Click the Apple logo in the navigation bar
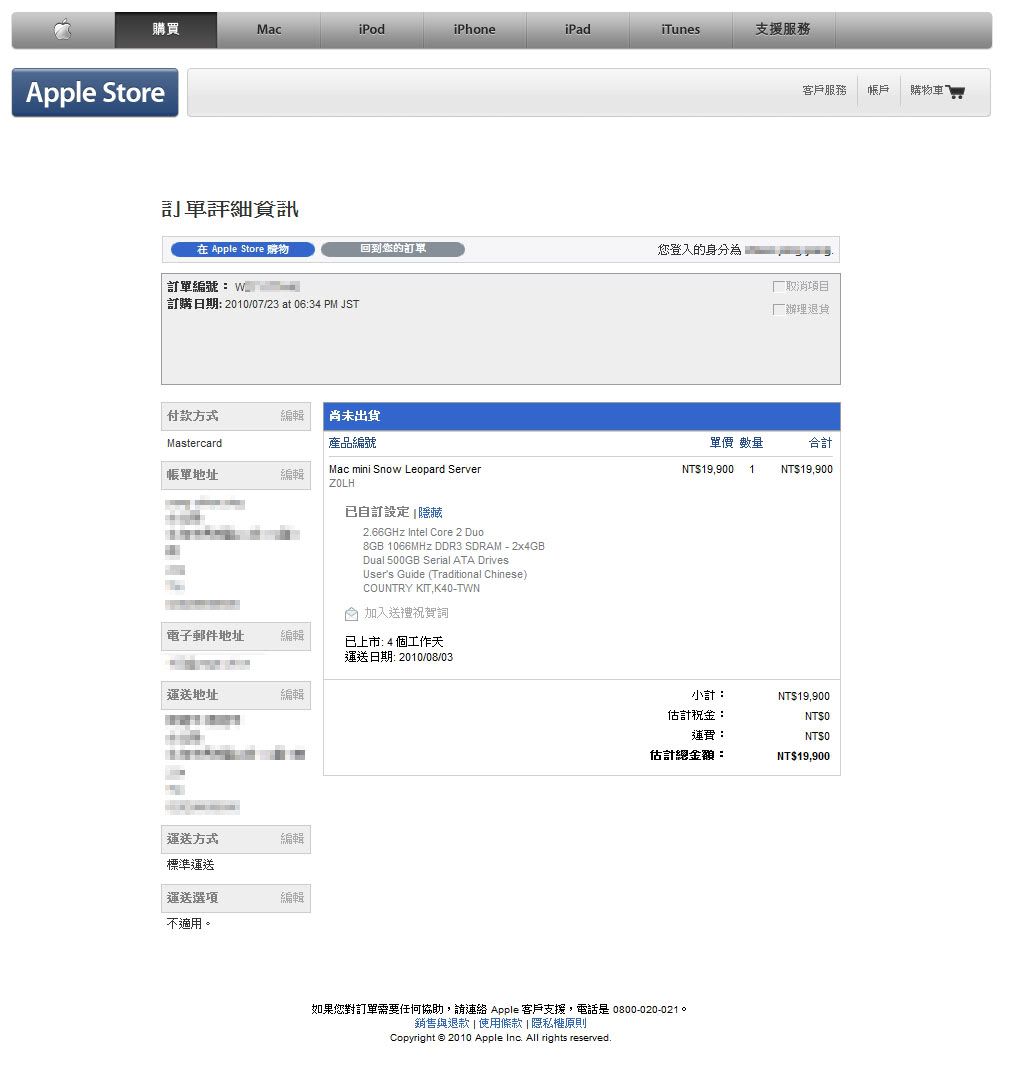1012x1068 pixels. pos(63,29)
